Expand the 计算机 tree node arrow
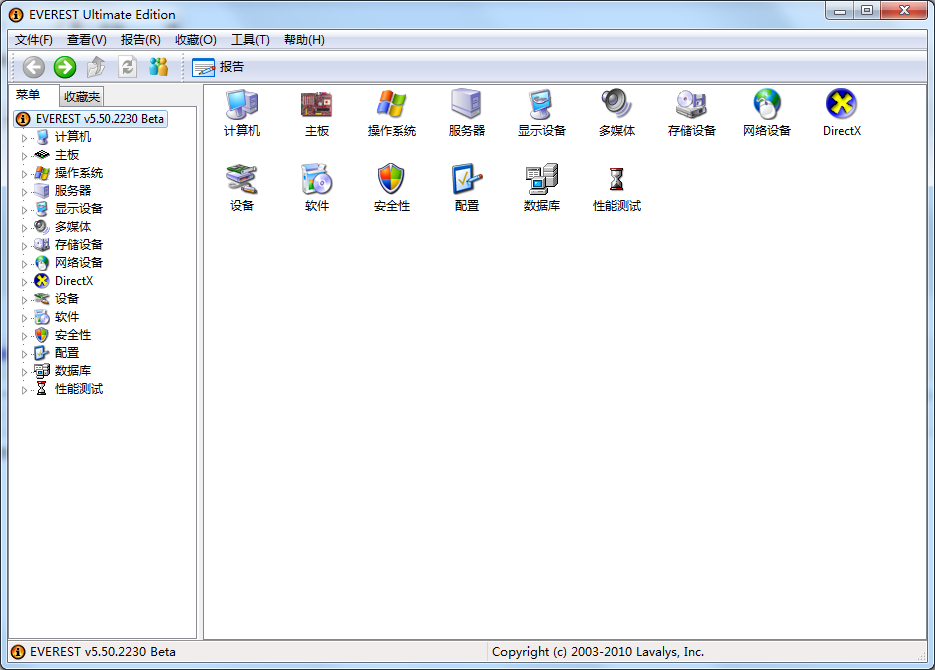Viewport: 935px width, 670px height. [25, 137]
